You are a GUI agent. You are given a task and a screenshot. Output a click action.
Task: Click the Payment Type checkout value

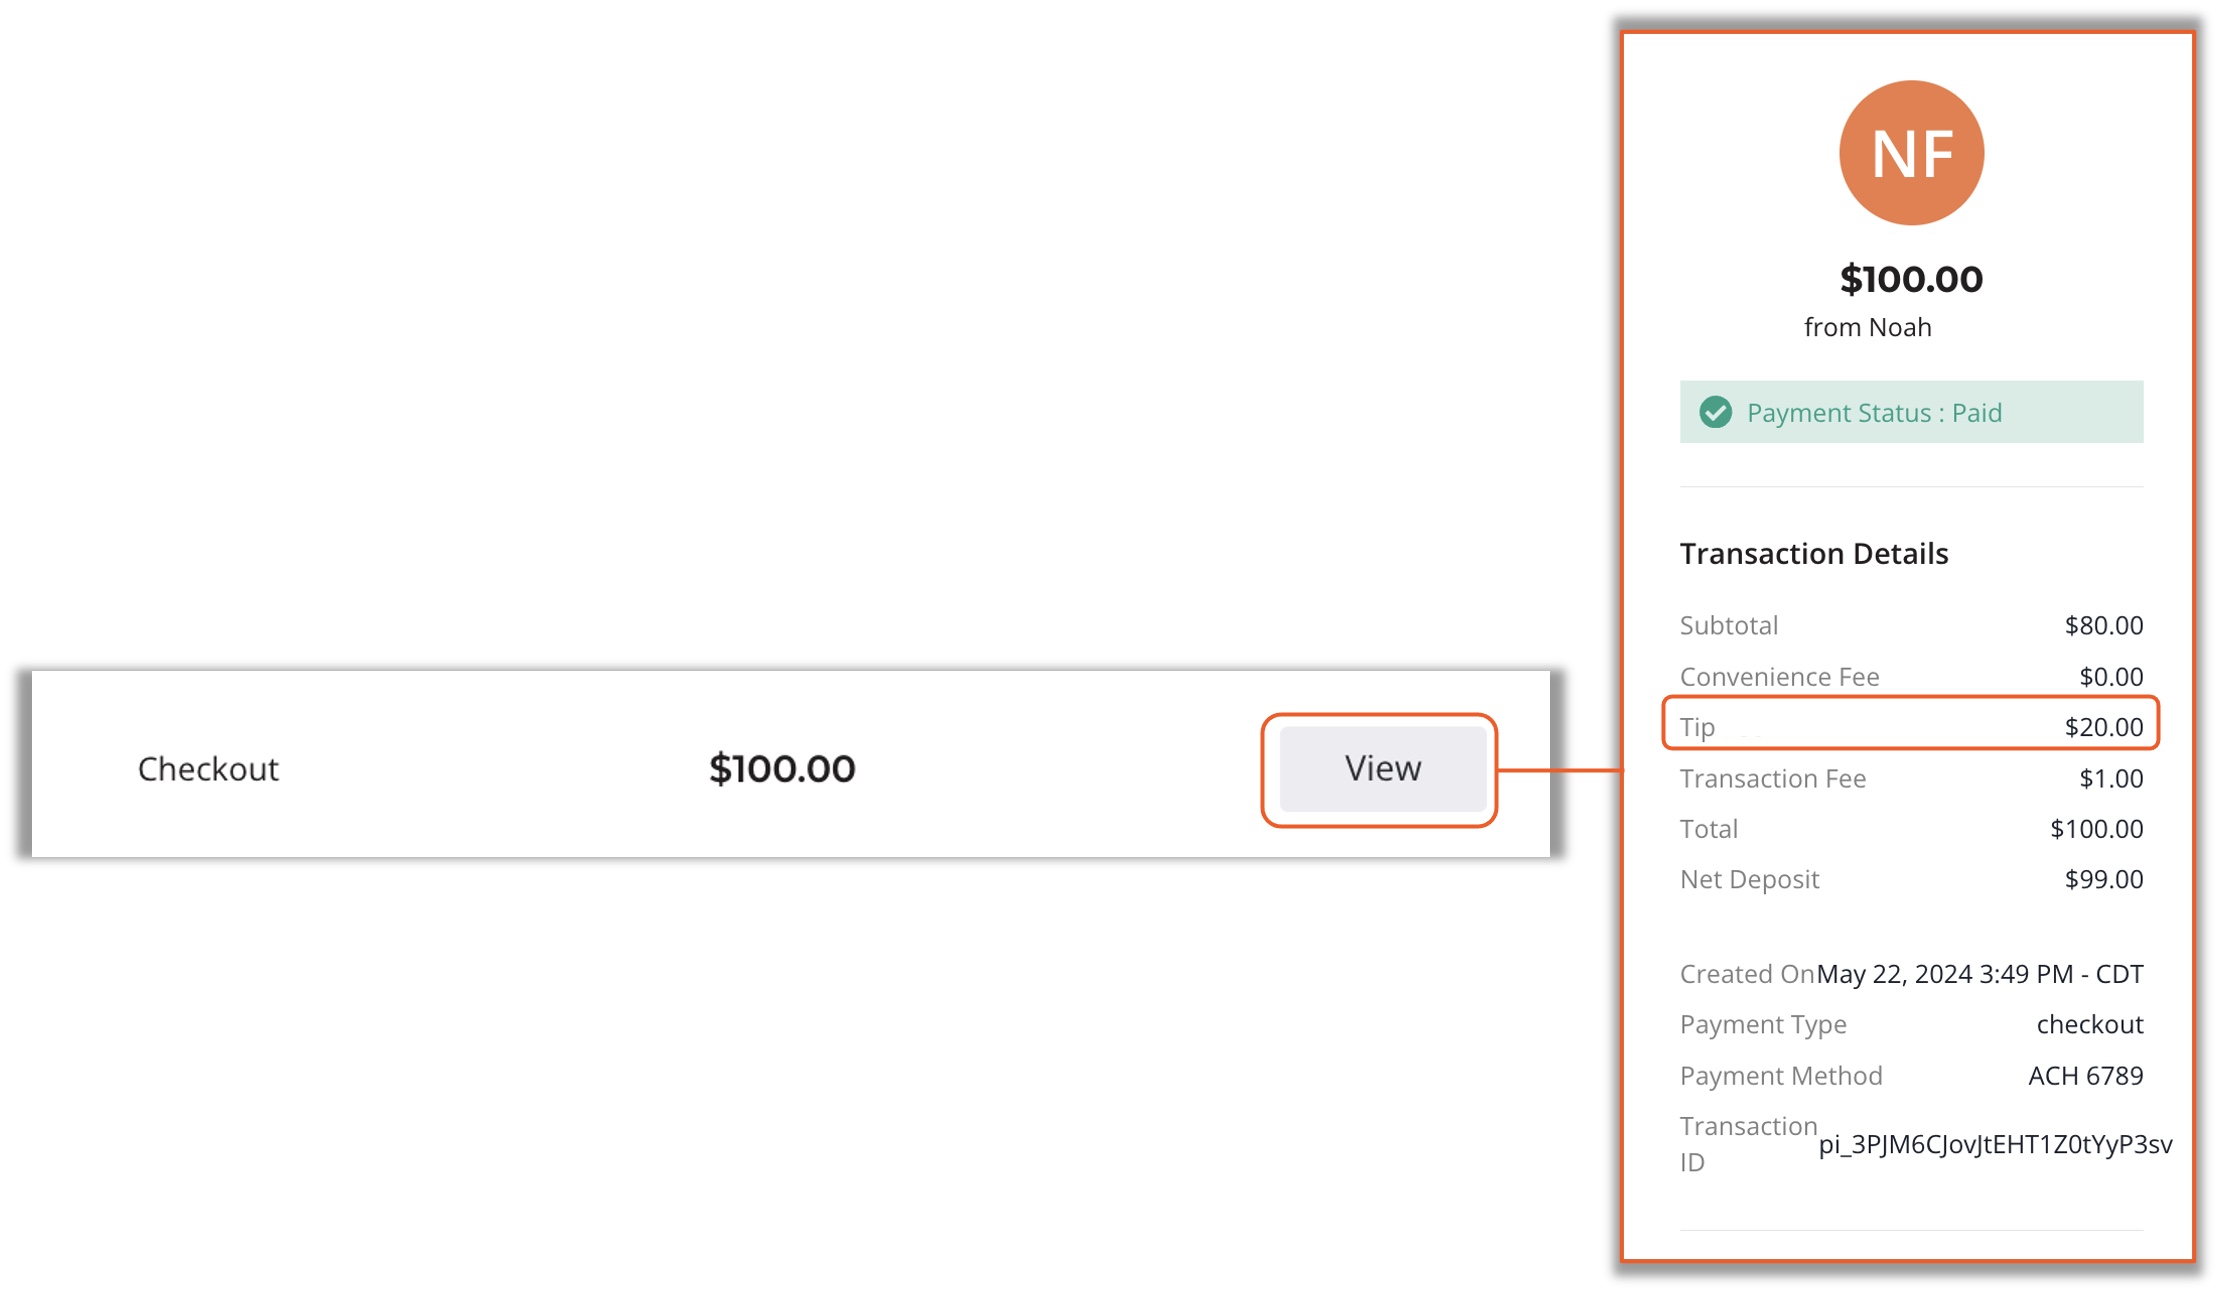[x=2089, y=1024]
